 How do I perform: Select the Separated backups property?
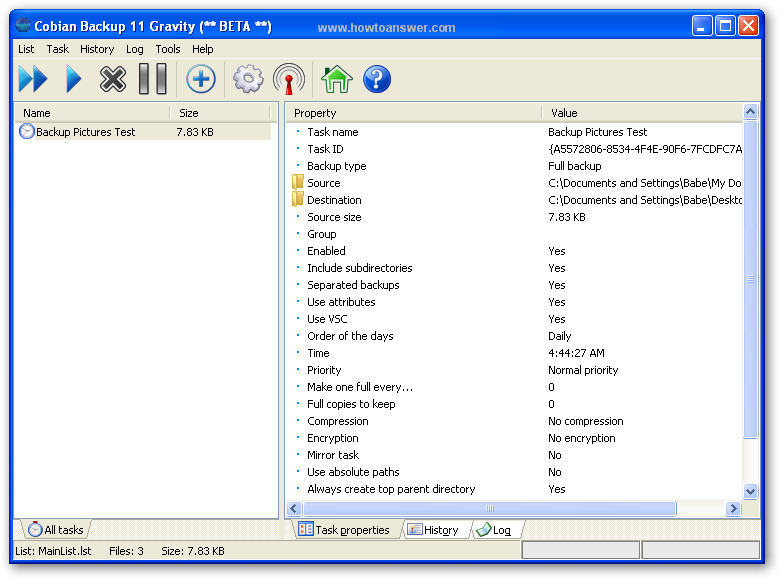click(514, 285)
